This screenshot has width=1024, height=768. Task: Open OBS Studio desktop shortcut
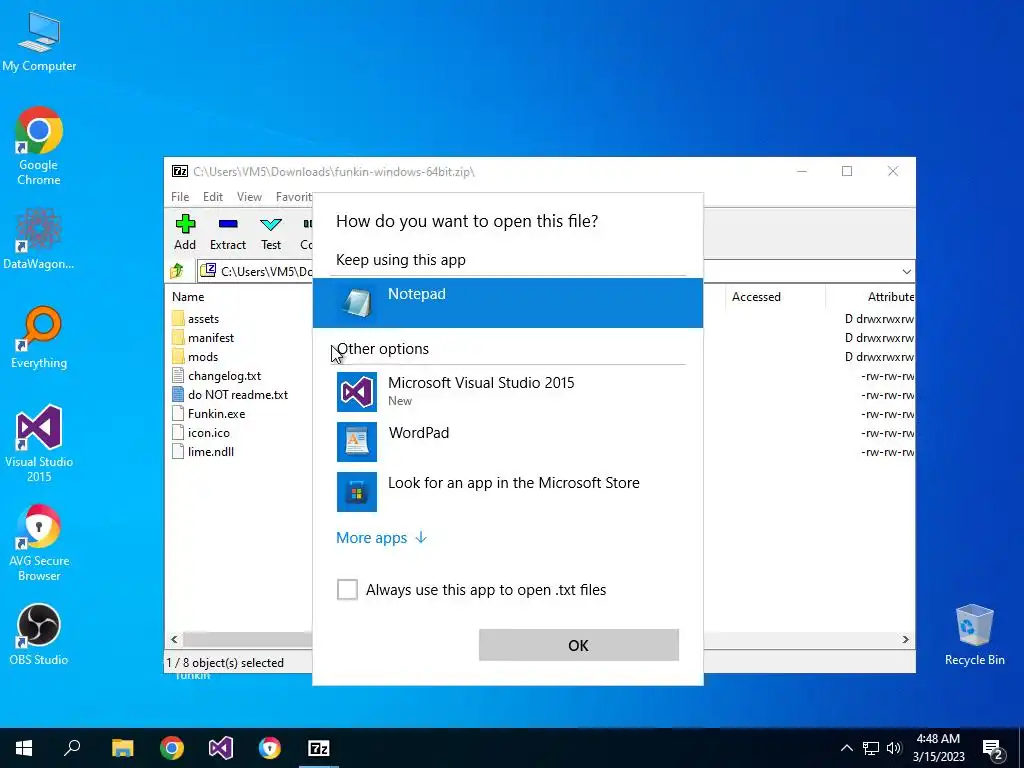coord(39,635)
